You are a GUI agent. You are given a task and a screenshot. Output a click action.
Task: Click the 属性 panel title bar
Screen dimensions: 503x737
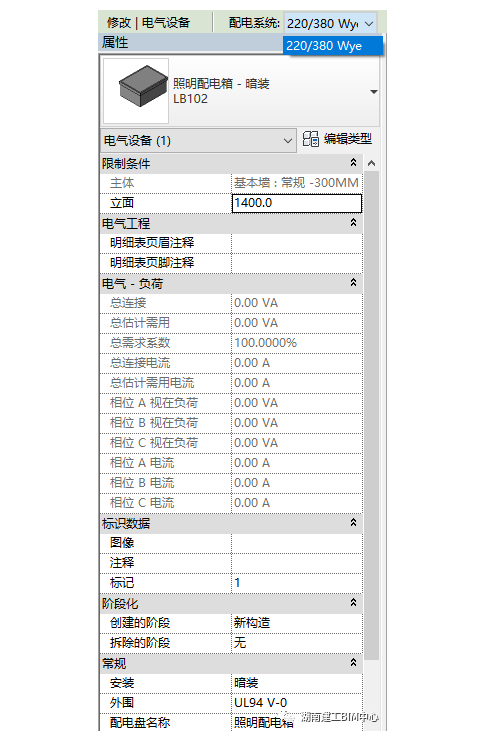pyautogui.click(x=190, y=43)
